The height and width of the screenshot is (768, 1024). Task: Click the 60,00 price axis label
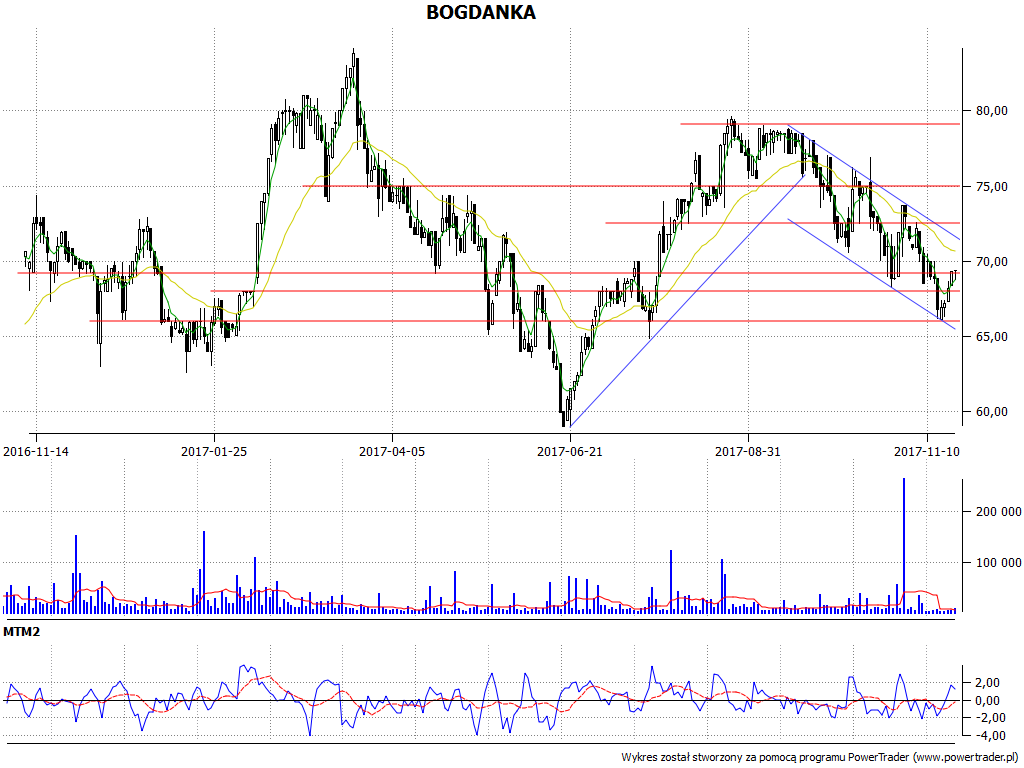(x=991, y=412)
